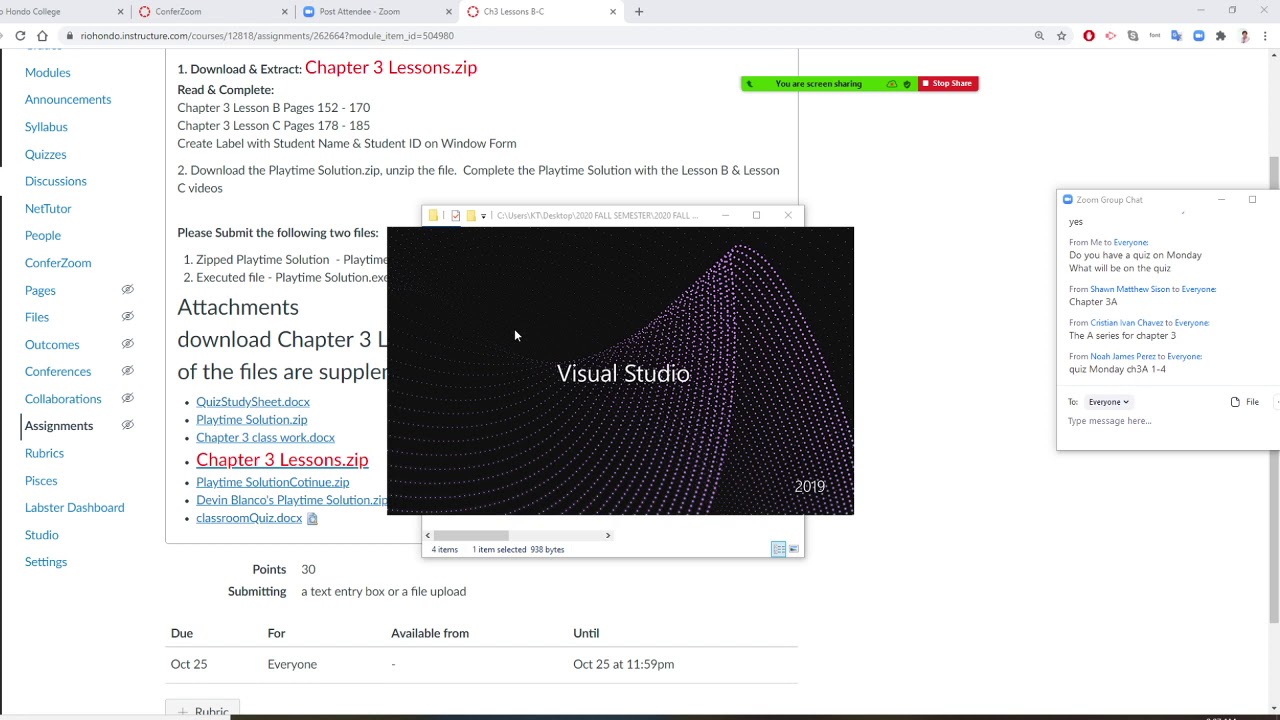Click the shield icon in Zoom sharing bar

907,84
